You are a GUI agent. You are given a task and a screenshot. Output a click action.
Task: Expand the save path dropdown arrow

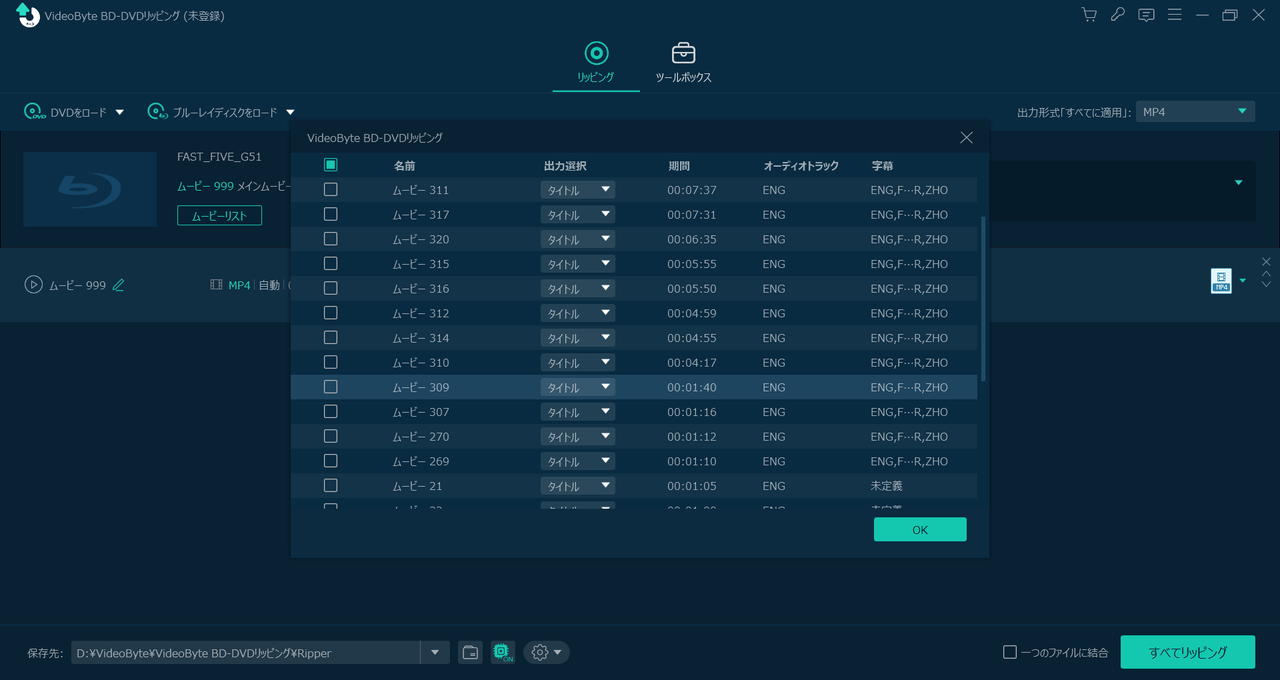pos(434,653)
